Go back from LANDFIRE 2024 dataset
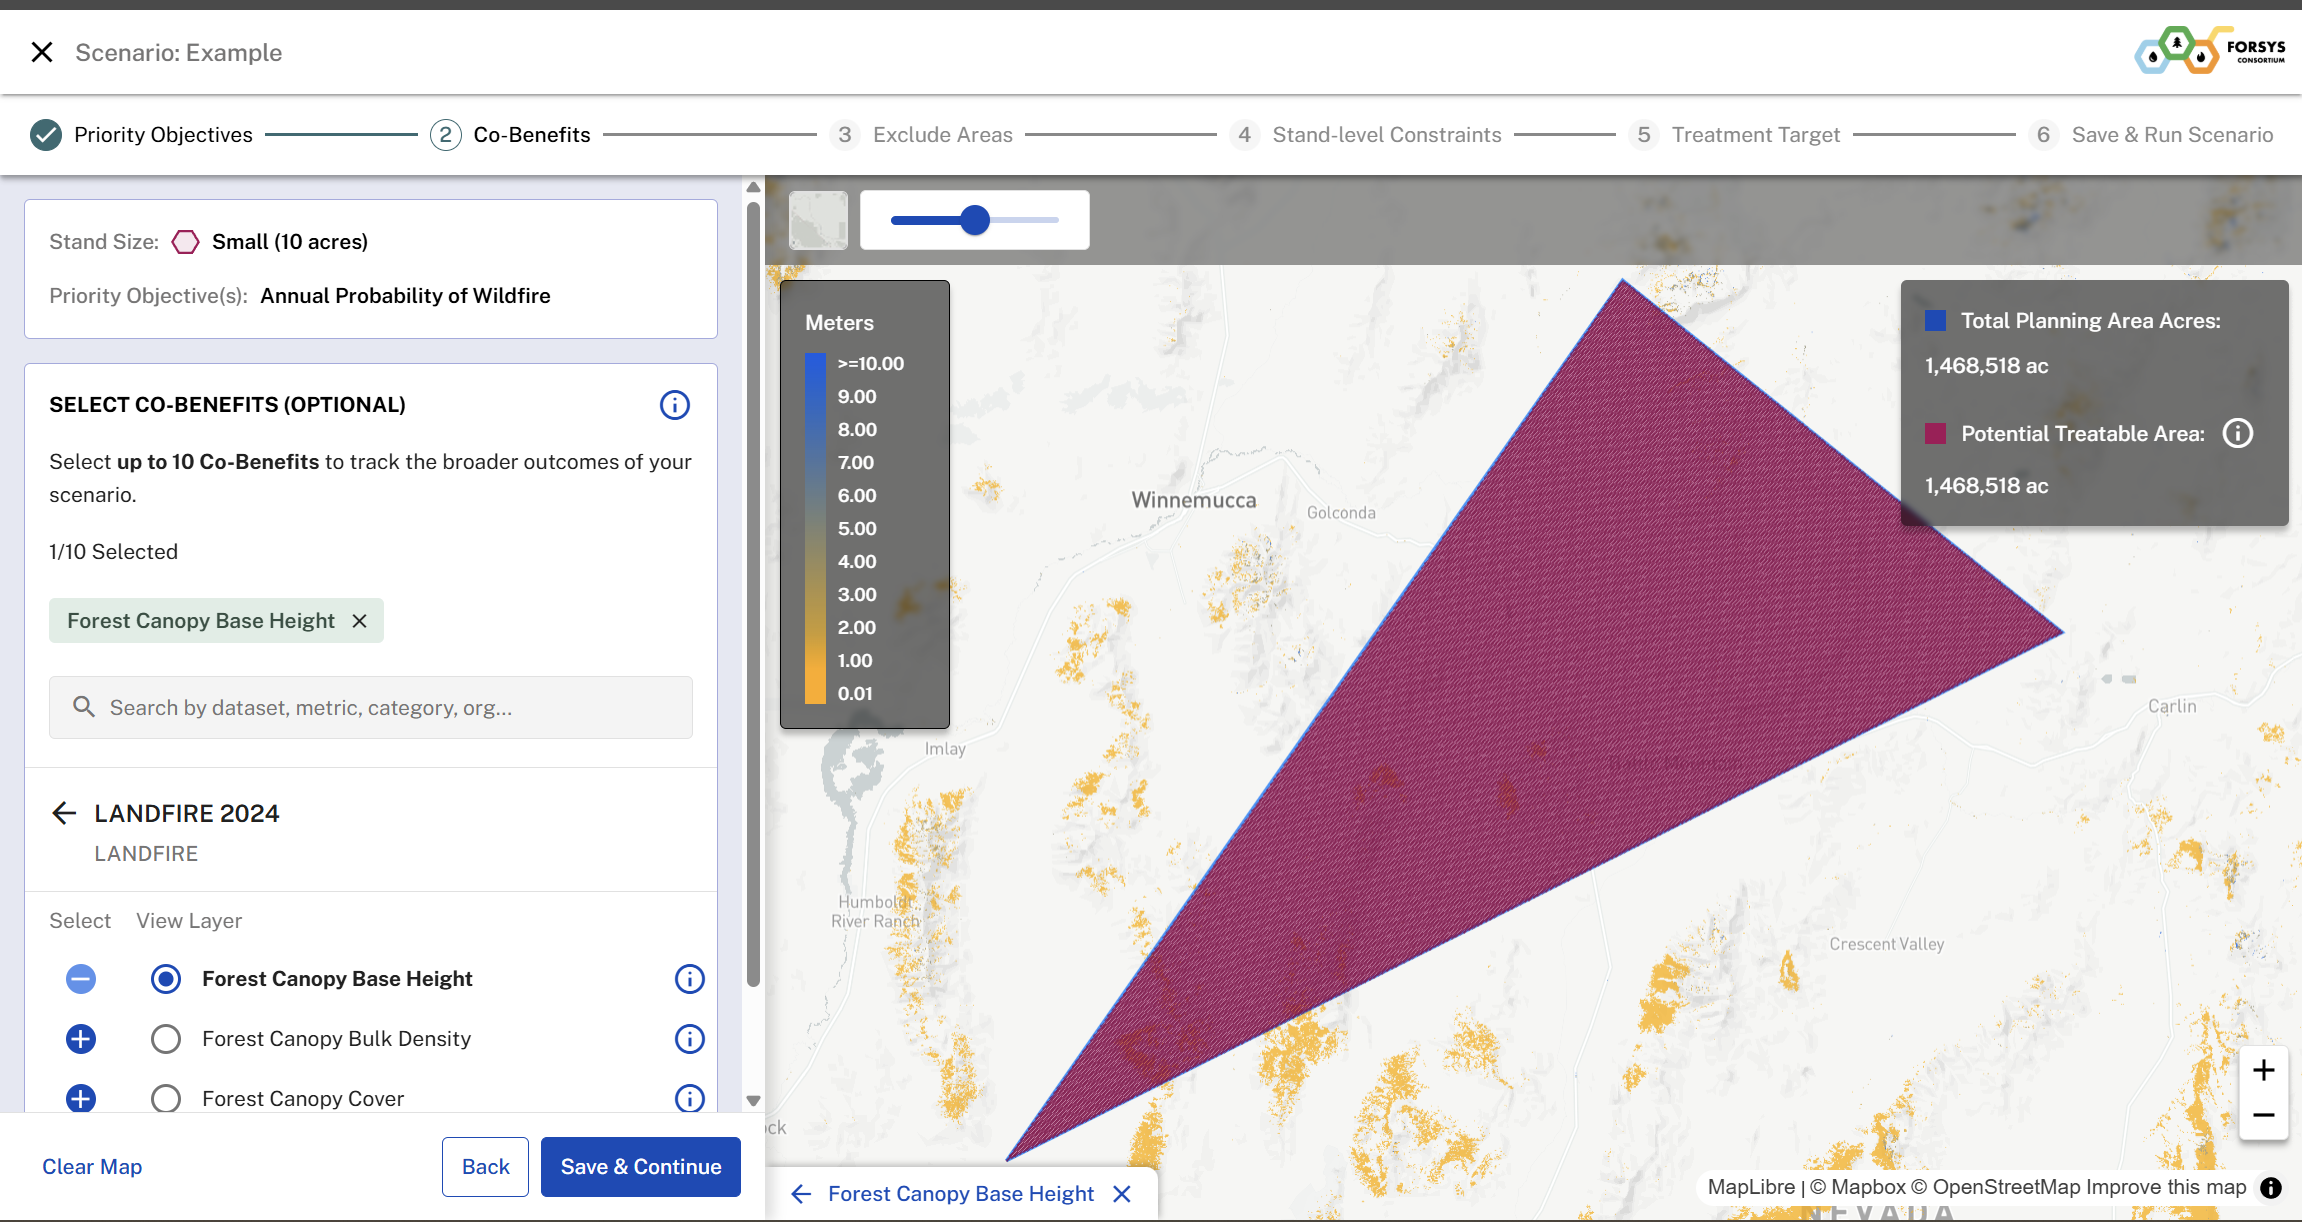2302x1222 pixels. click(x=64, y=813)
